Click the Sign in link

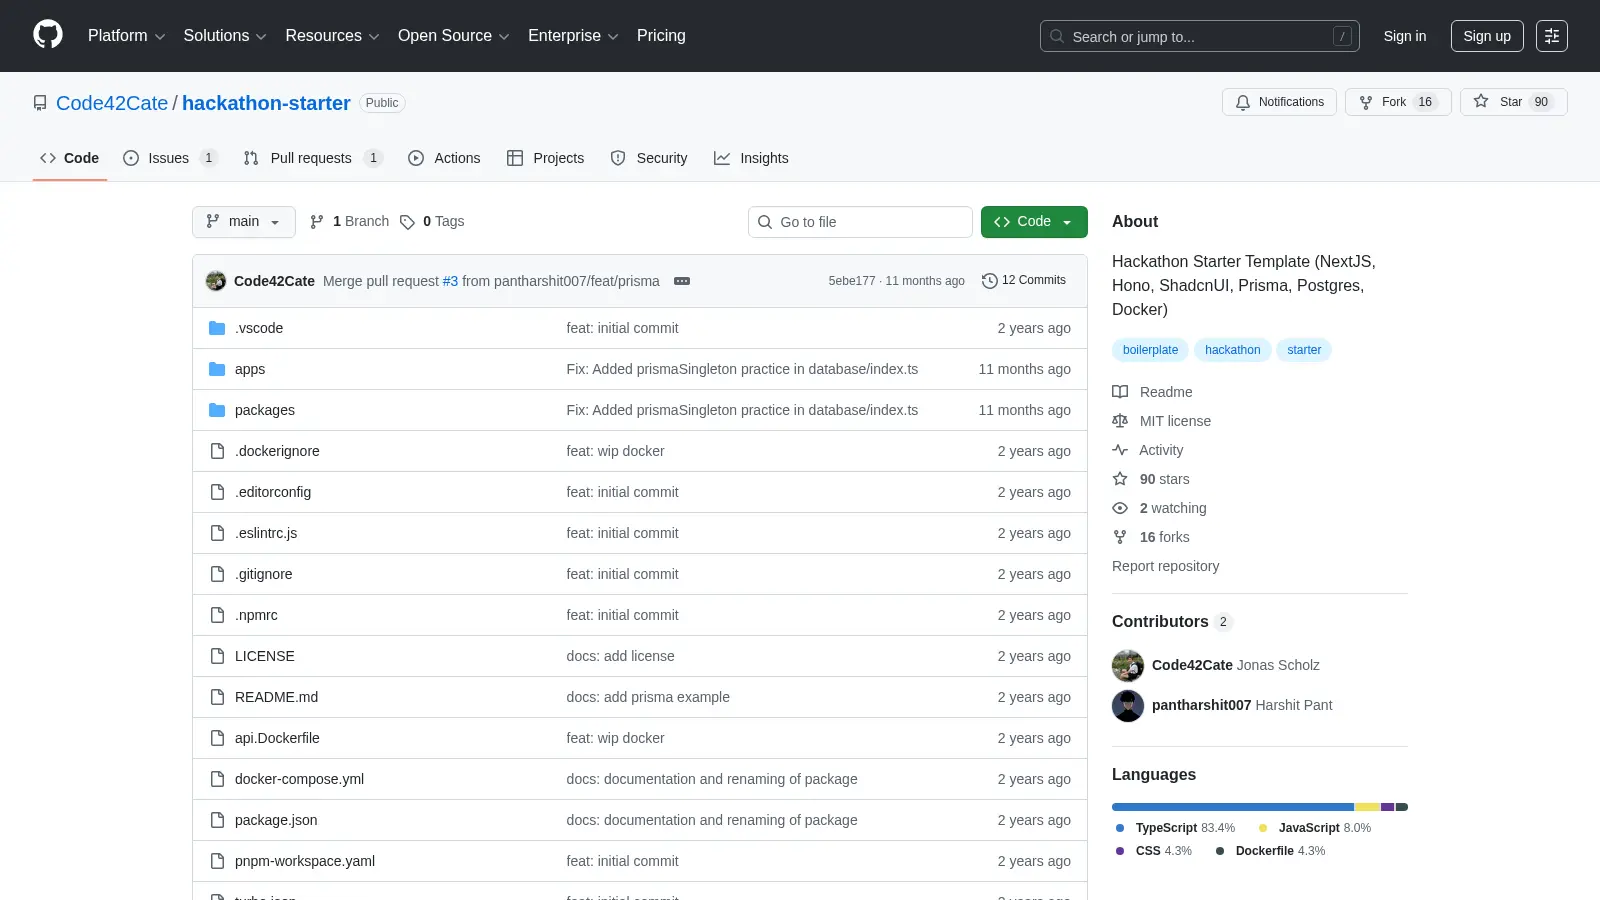[x=1404, y=36]
